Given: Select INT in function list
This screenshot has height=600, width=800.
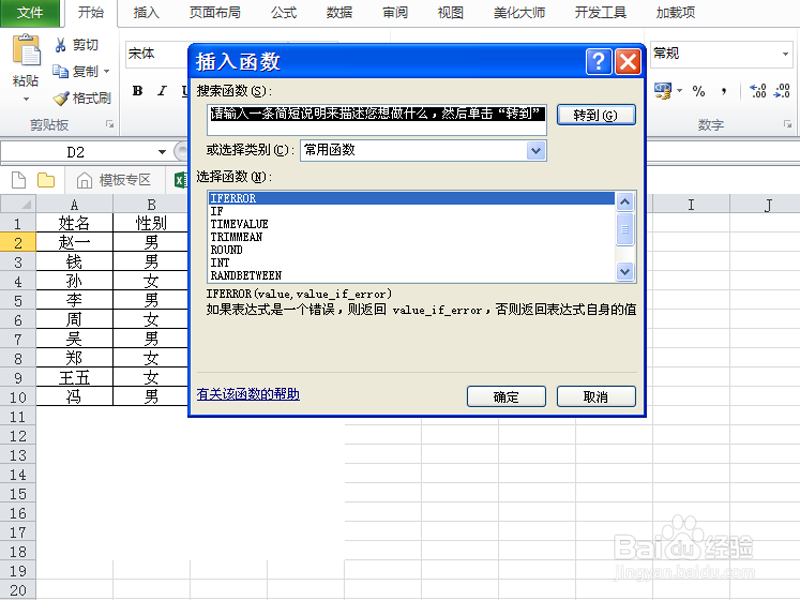Looking at the screenshot, I should pyautogui.click(x=412, y=262).
